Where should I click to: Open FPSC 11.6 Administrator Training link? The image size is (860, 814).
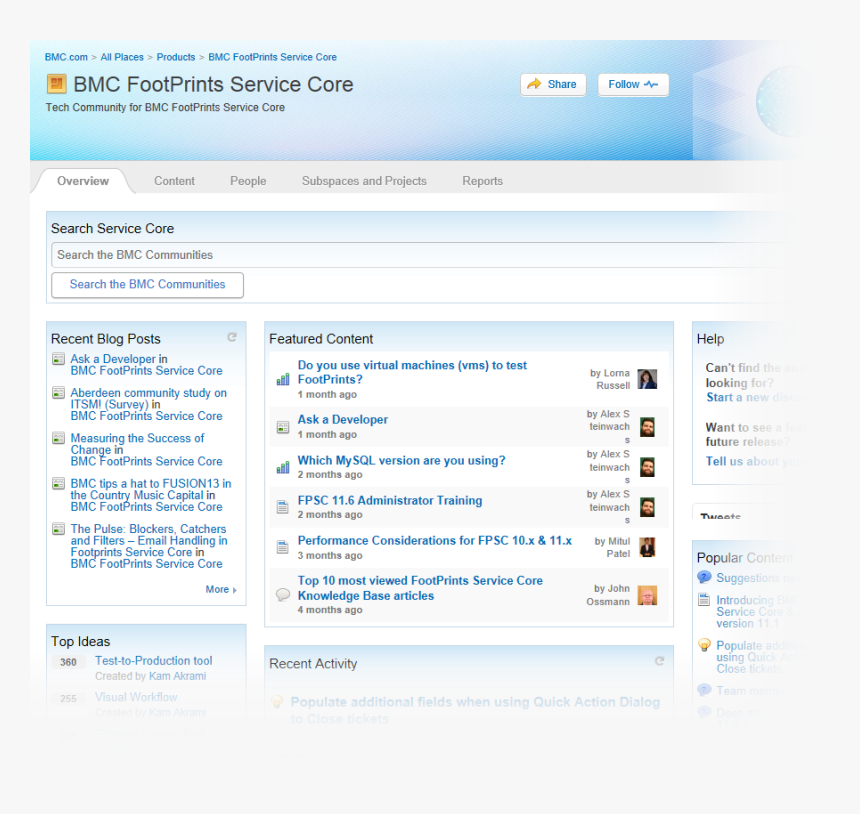pos(390,500)
